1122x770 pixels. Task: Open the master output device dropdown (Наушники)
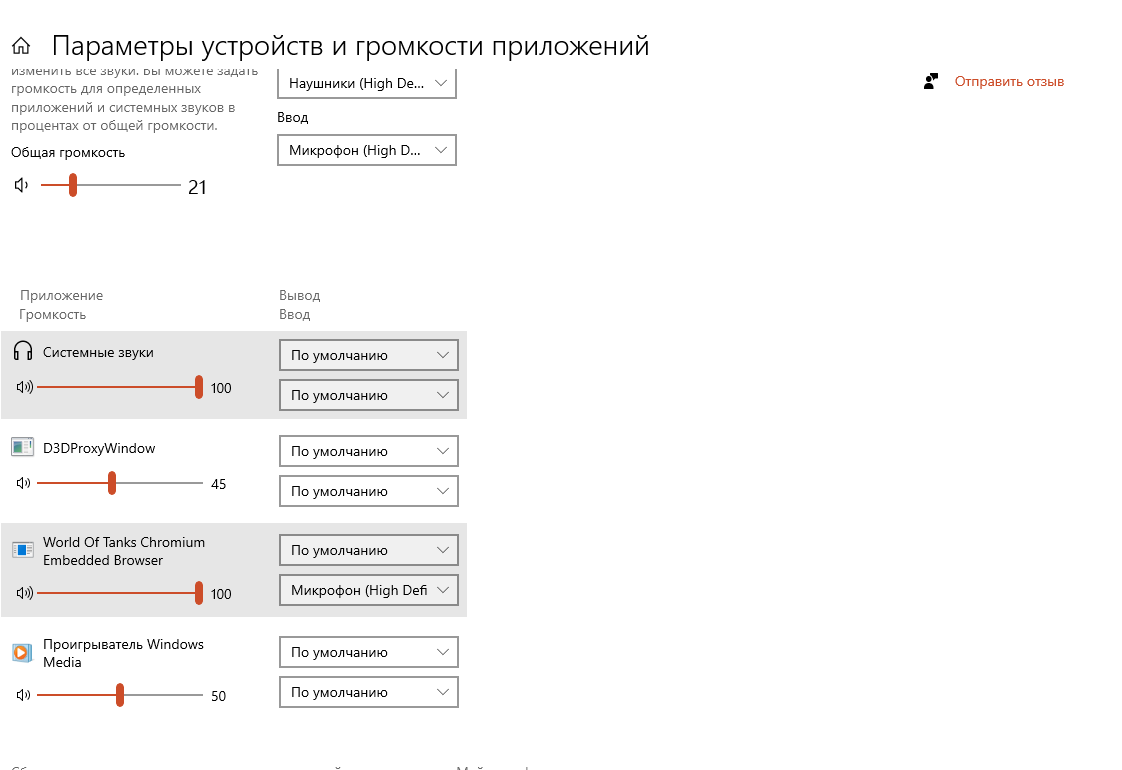[x=367, y=84]
